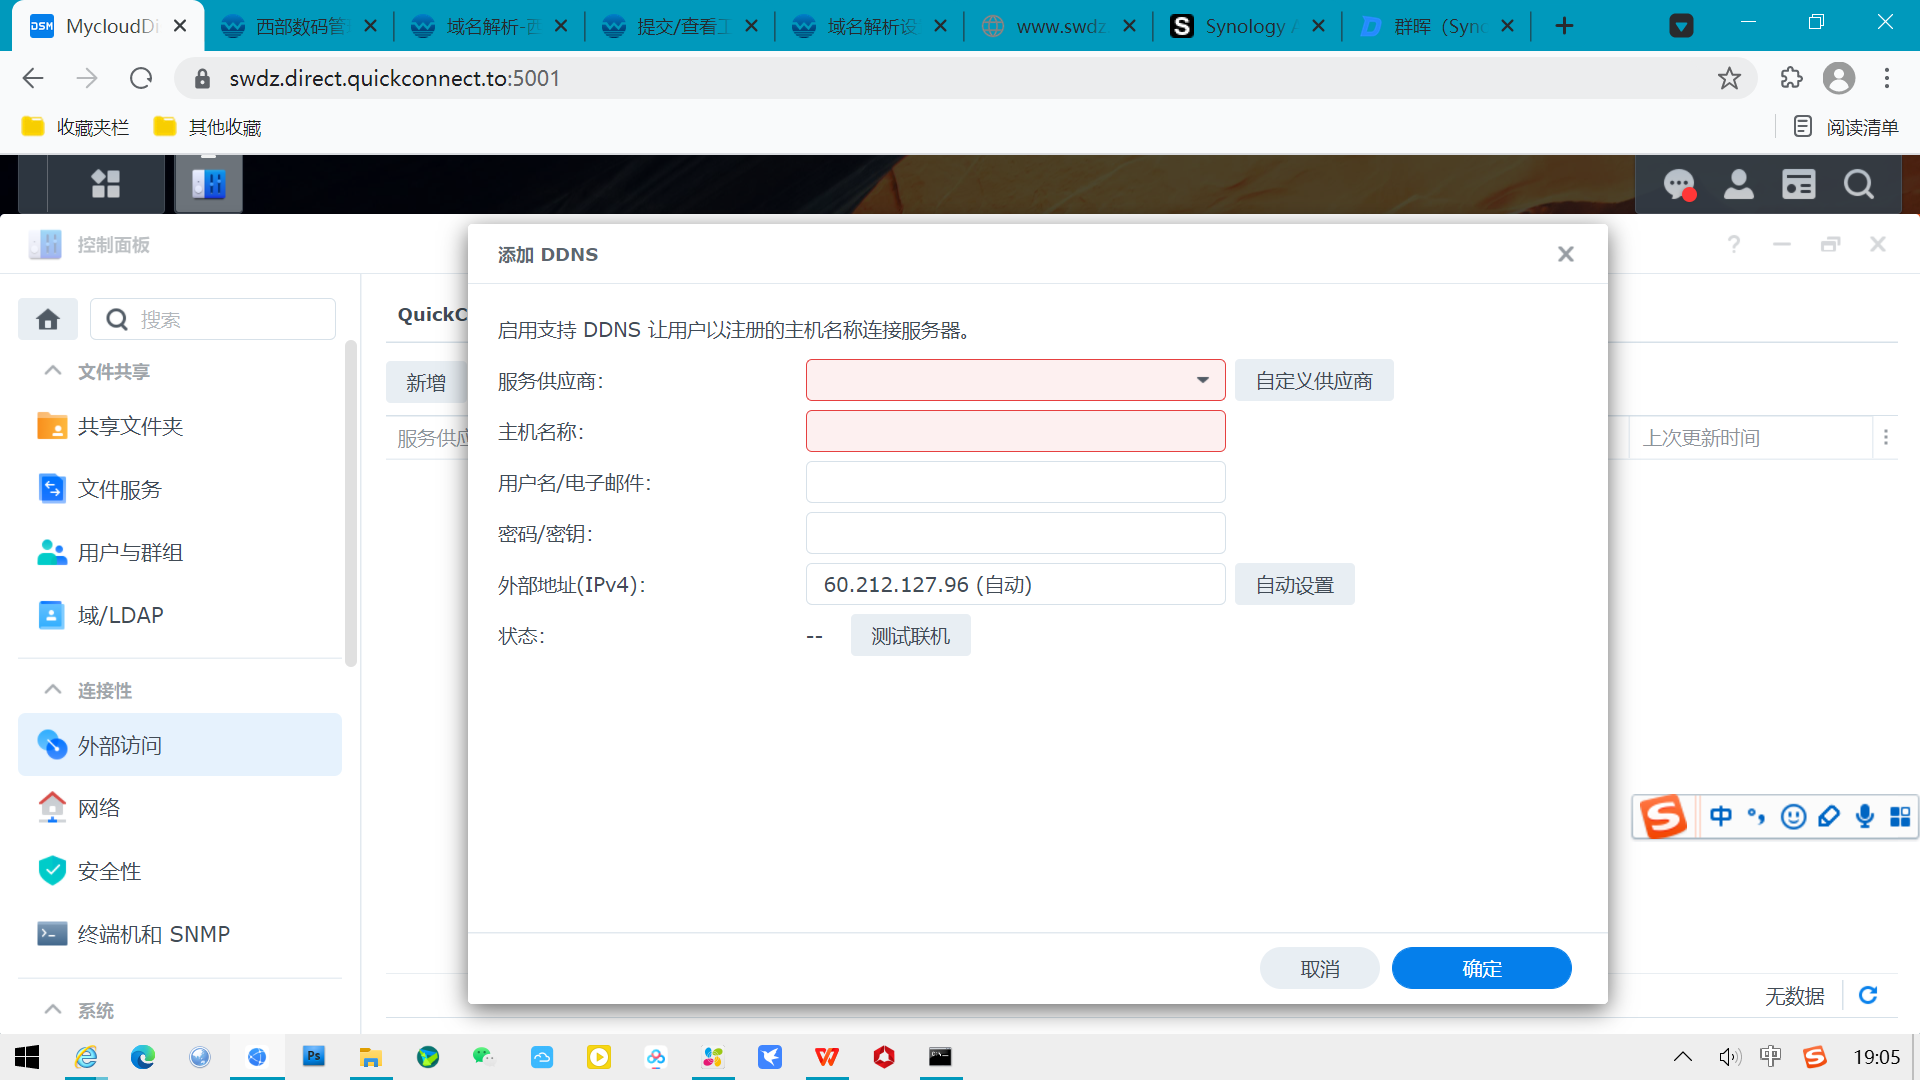The image size is (1920, 1080).
Task: Select the Control Panel icon in DSM taskbar
Action: point(208,184)
